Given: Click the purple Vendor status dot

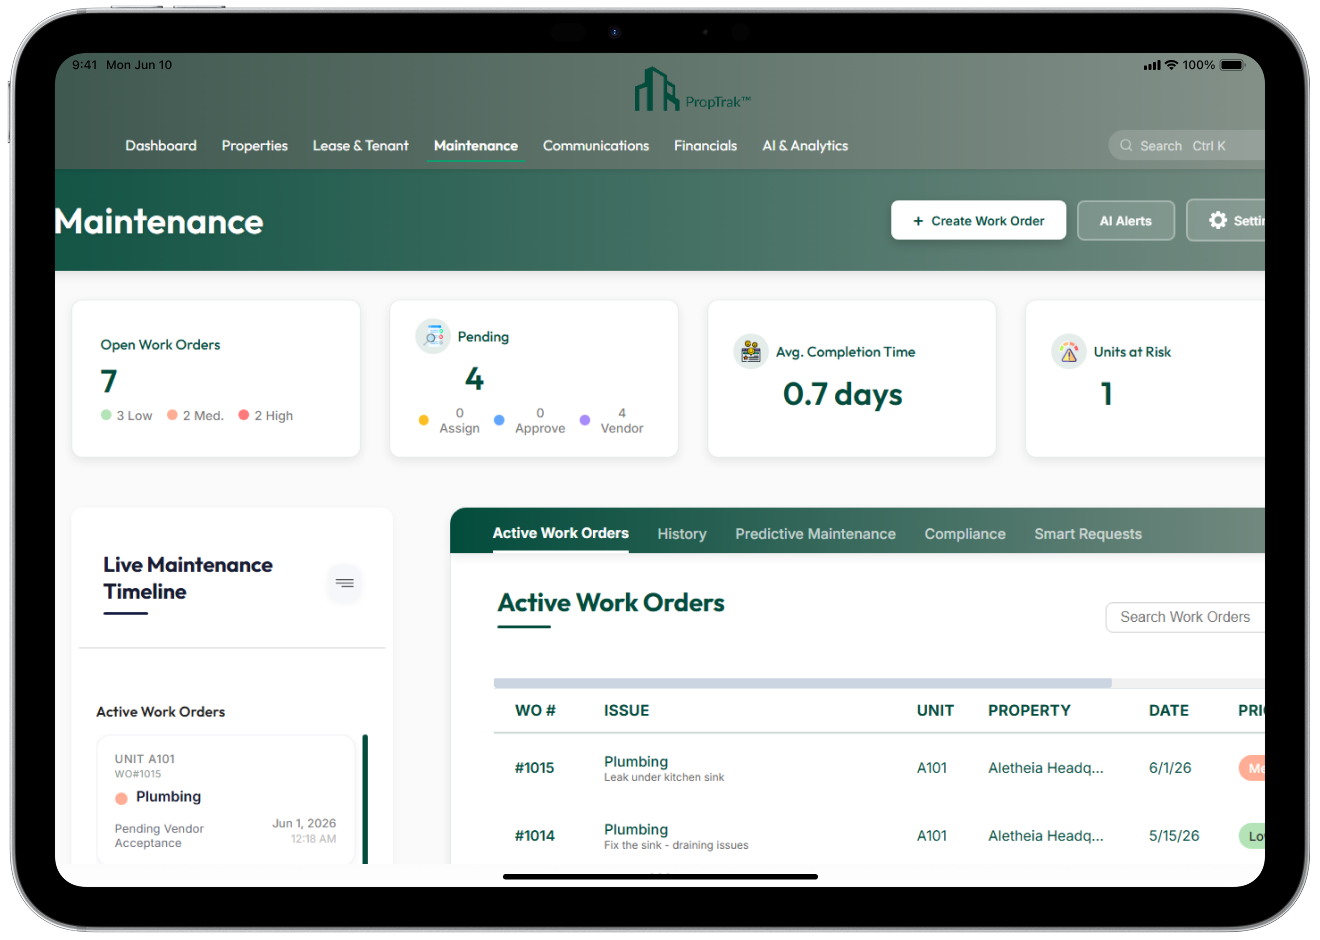Looking at the screenshot, I should click(585, 420).
